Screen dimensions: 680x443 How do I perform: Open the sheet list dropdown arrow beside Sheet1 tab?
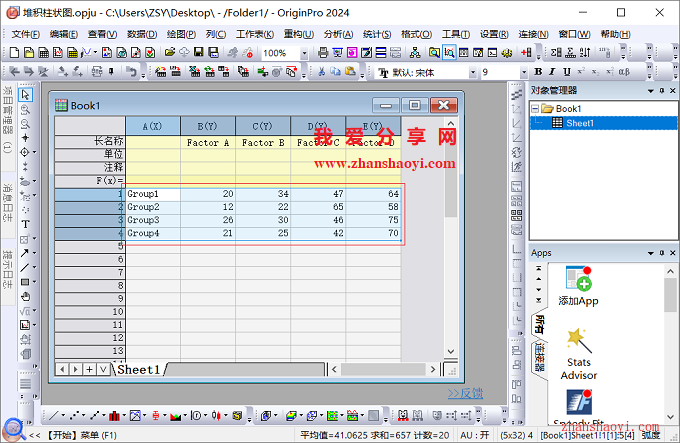point(103,369)
